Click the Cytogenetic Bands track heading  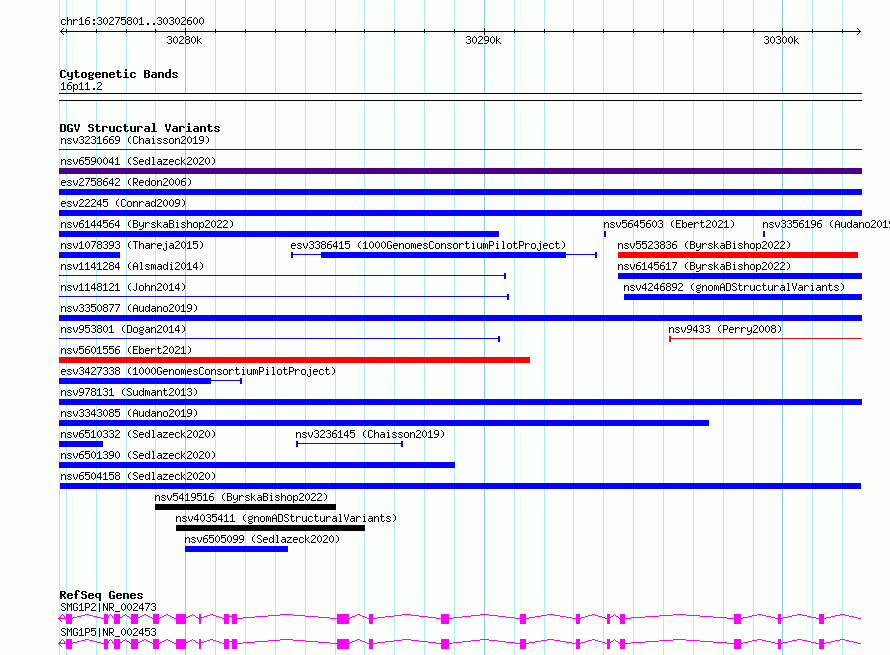click(119, 74)
